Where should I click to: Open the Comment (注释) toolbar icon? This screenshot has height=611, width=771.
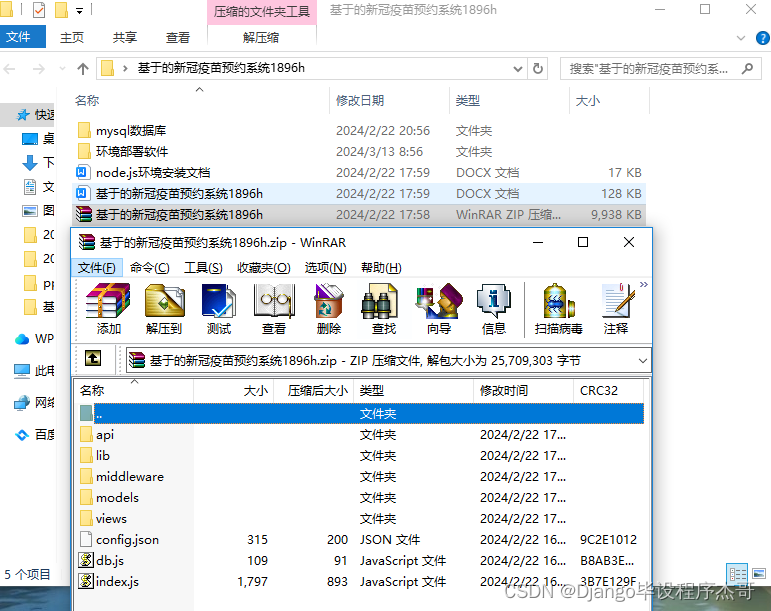[616, 309]
